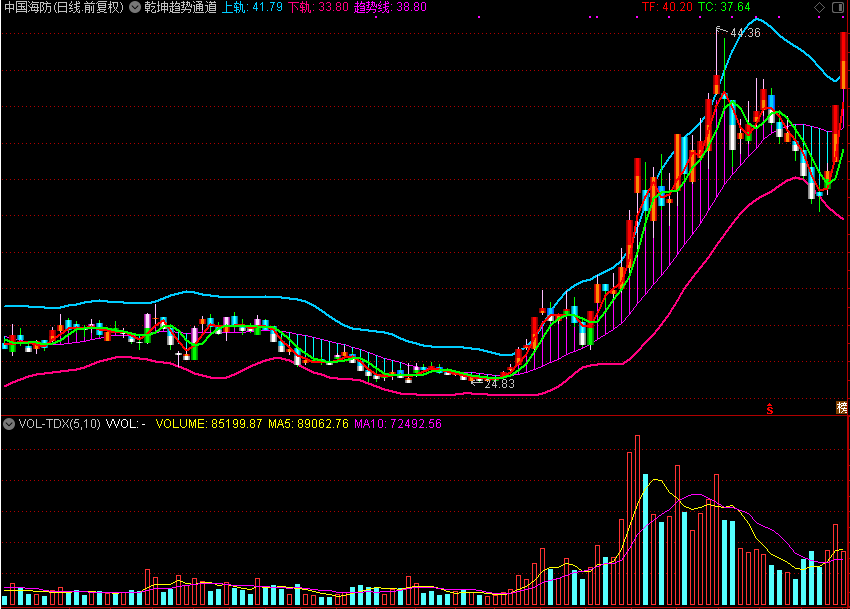Click the 下轨: 33.80 value
This screenshot has width=850, height=609.
click(x=318, y=7)
